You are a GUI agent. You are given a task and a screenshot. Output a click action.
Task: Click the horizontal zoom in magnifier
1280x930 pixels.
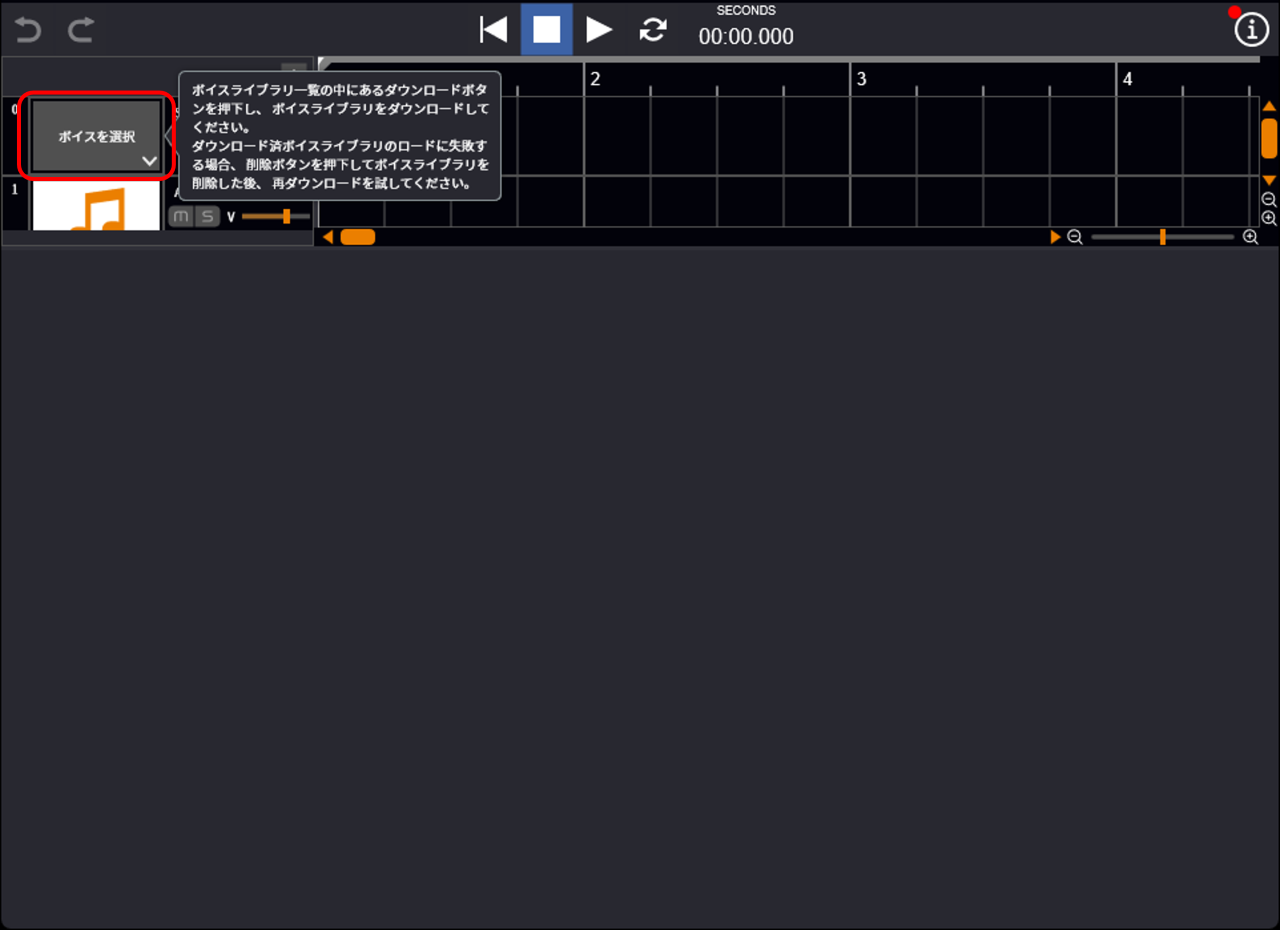tap(1250, 237)
